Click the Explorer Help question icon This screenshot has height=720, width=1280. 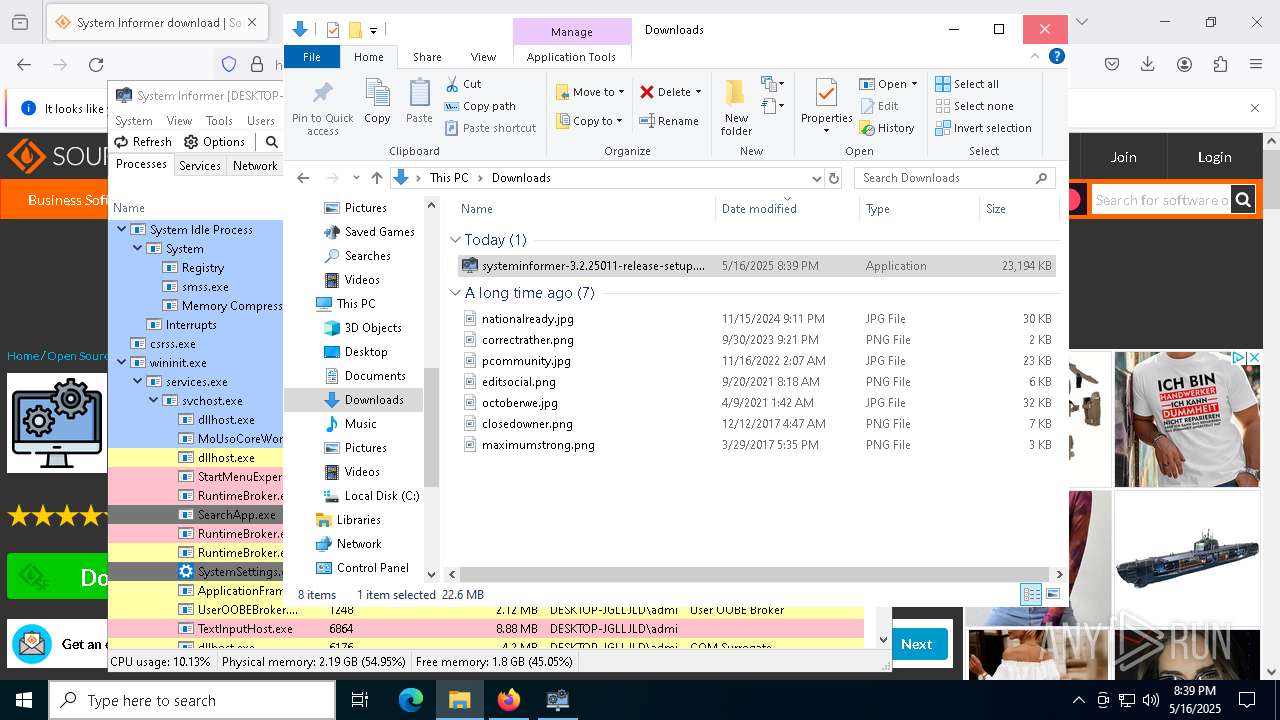pos(1056,57)
